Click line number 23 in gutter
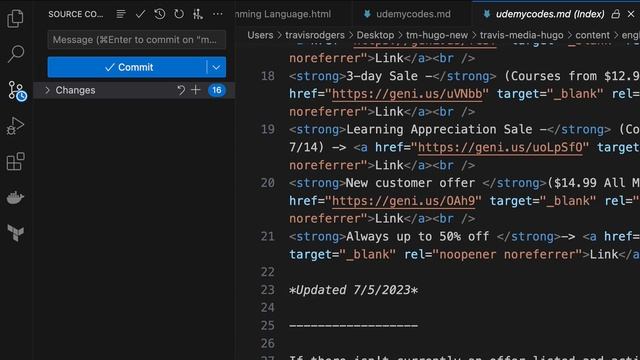640x360 pixels. tap(268, 290)
